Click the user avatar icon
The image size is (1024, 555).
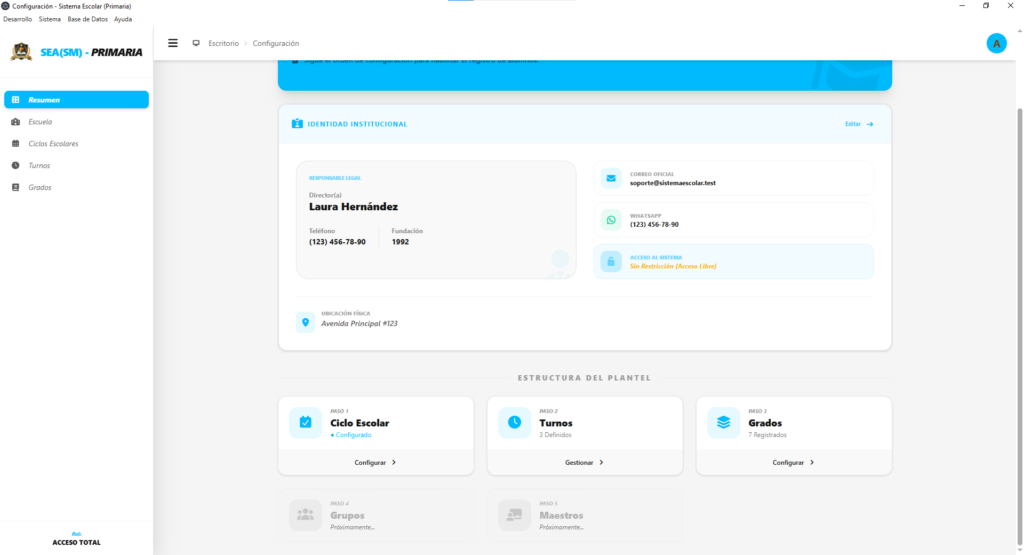click(996, 43)
